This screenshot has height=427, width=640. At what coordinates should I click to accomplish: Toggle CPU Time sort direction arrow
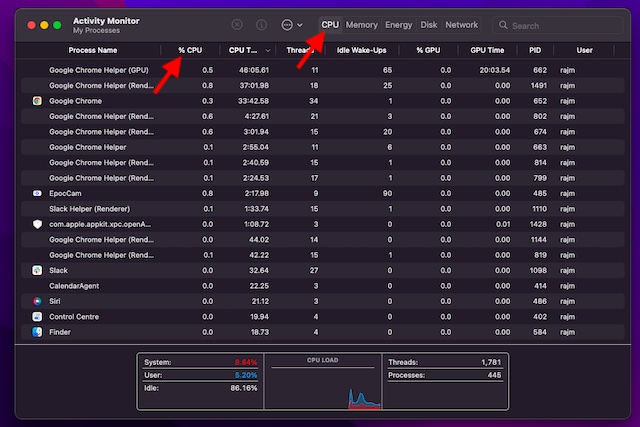coord(268,51)
